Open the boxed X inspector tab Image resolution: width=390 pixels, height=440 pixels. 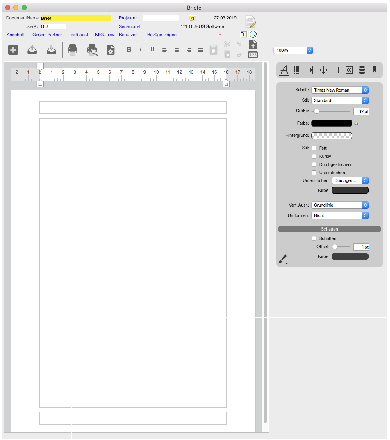[x=349, y=70]
